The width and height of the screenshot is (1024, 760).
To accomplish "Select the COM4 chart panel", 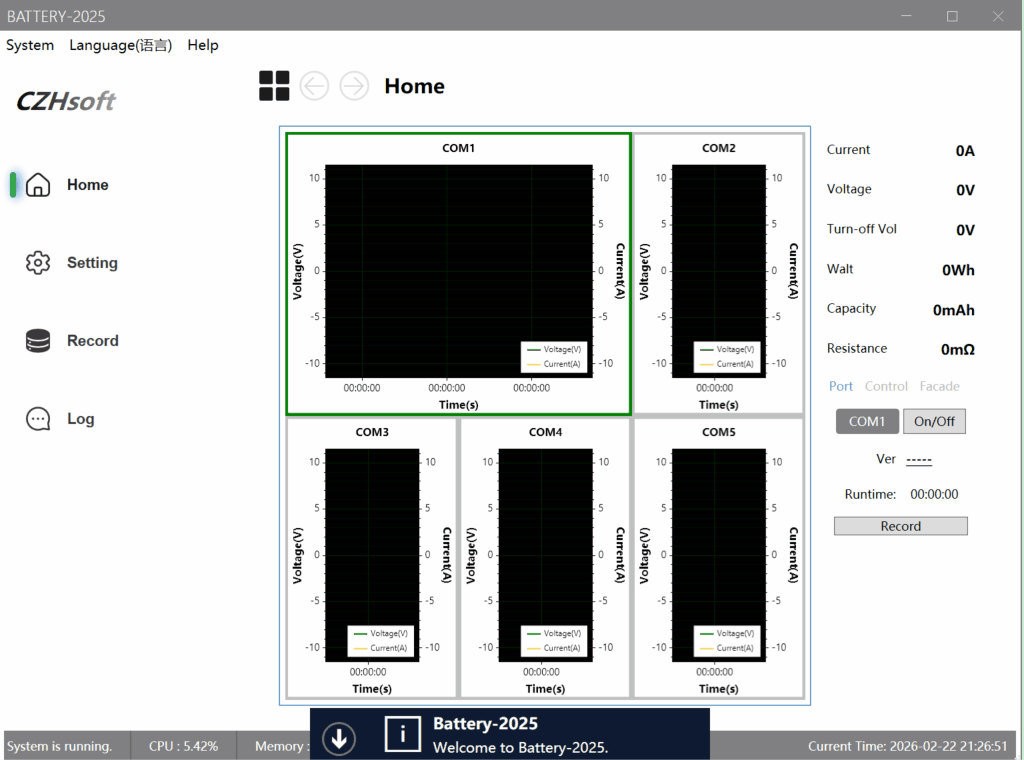I will [545, 558].
